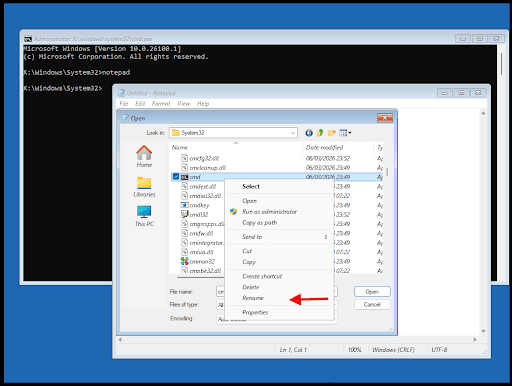Click the cmcfg32.dll file icon
The height and width of the screenshot is (386, 512).
184,158
